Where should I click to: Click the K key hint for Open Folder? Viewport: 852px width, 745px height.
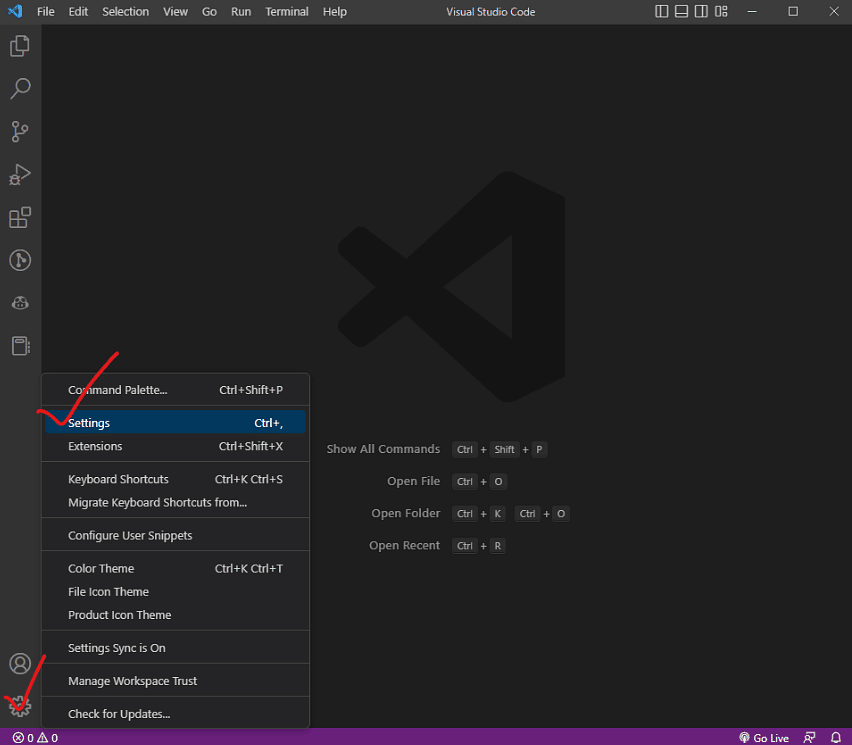click(498, 514)
